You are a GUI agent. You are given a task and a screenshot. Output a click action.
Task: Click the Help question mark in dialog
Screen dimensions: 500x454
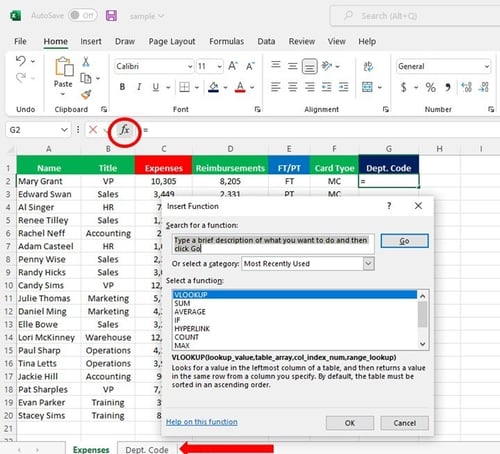tap(389, 206)
